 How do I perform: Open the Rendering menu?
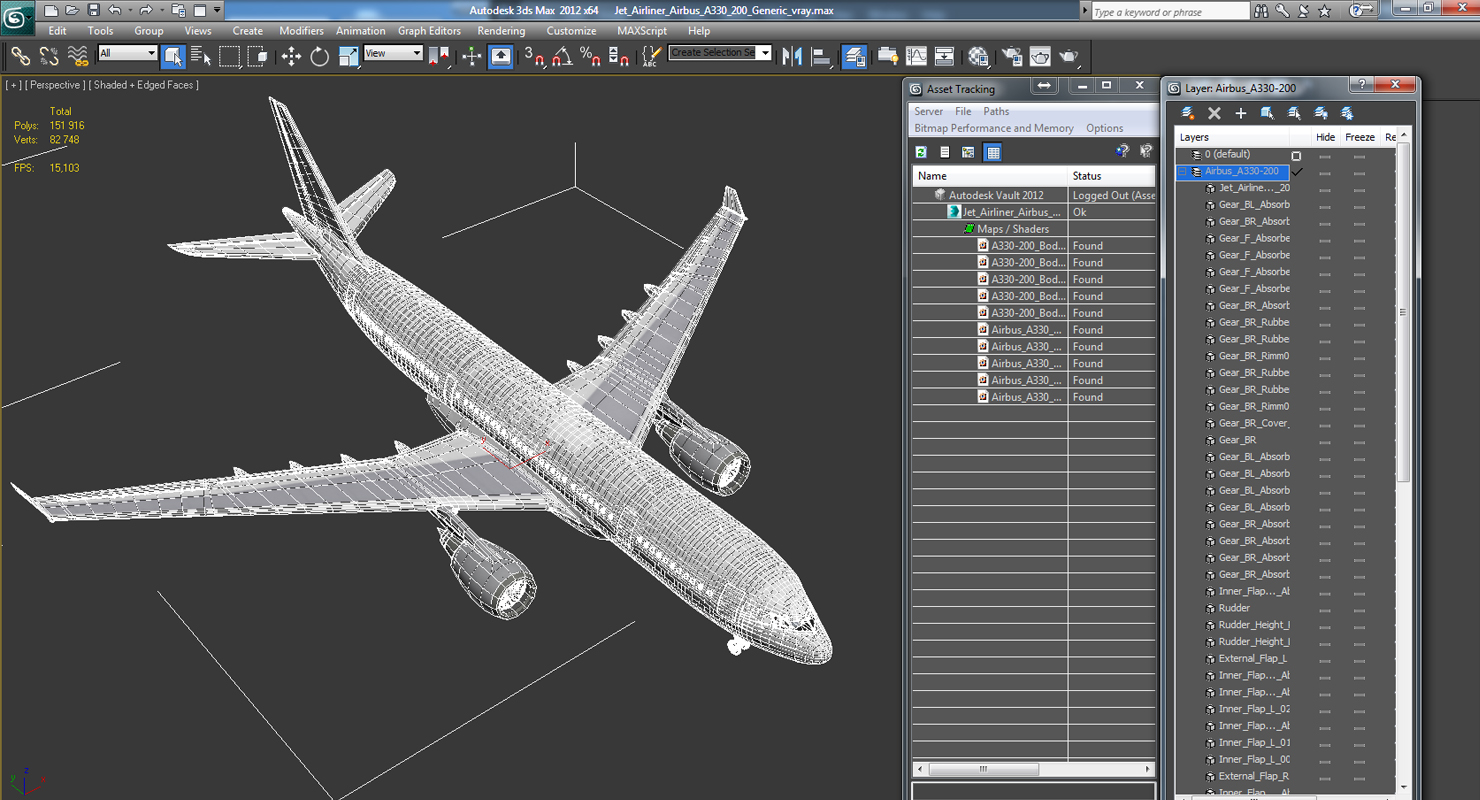(501, 31)
